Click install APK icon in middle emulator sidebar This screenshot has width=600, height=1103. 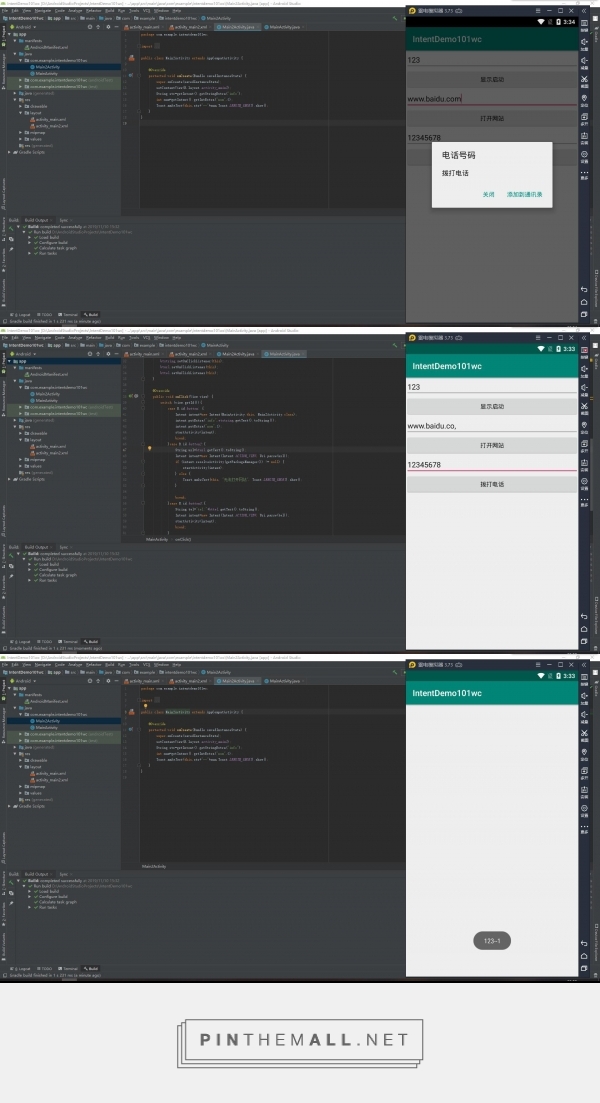(585, 463)
